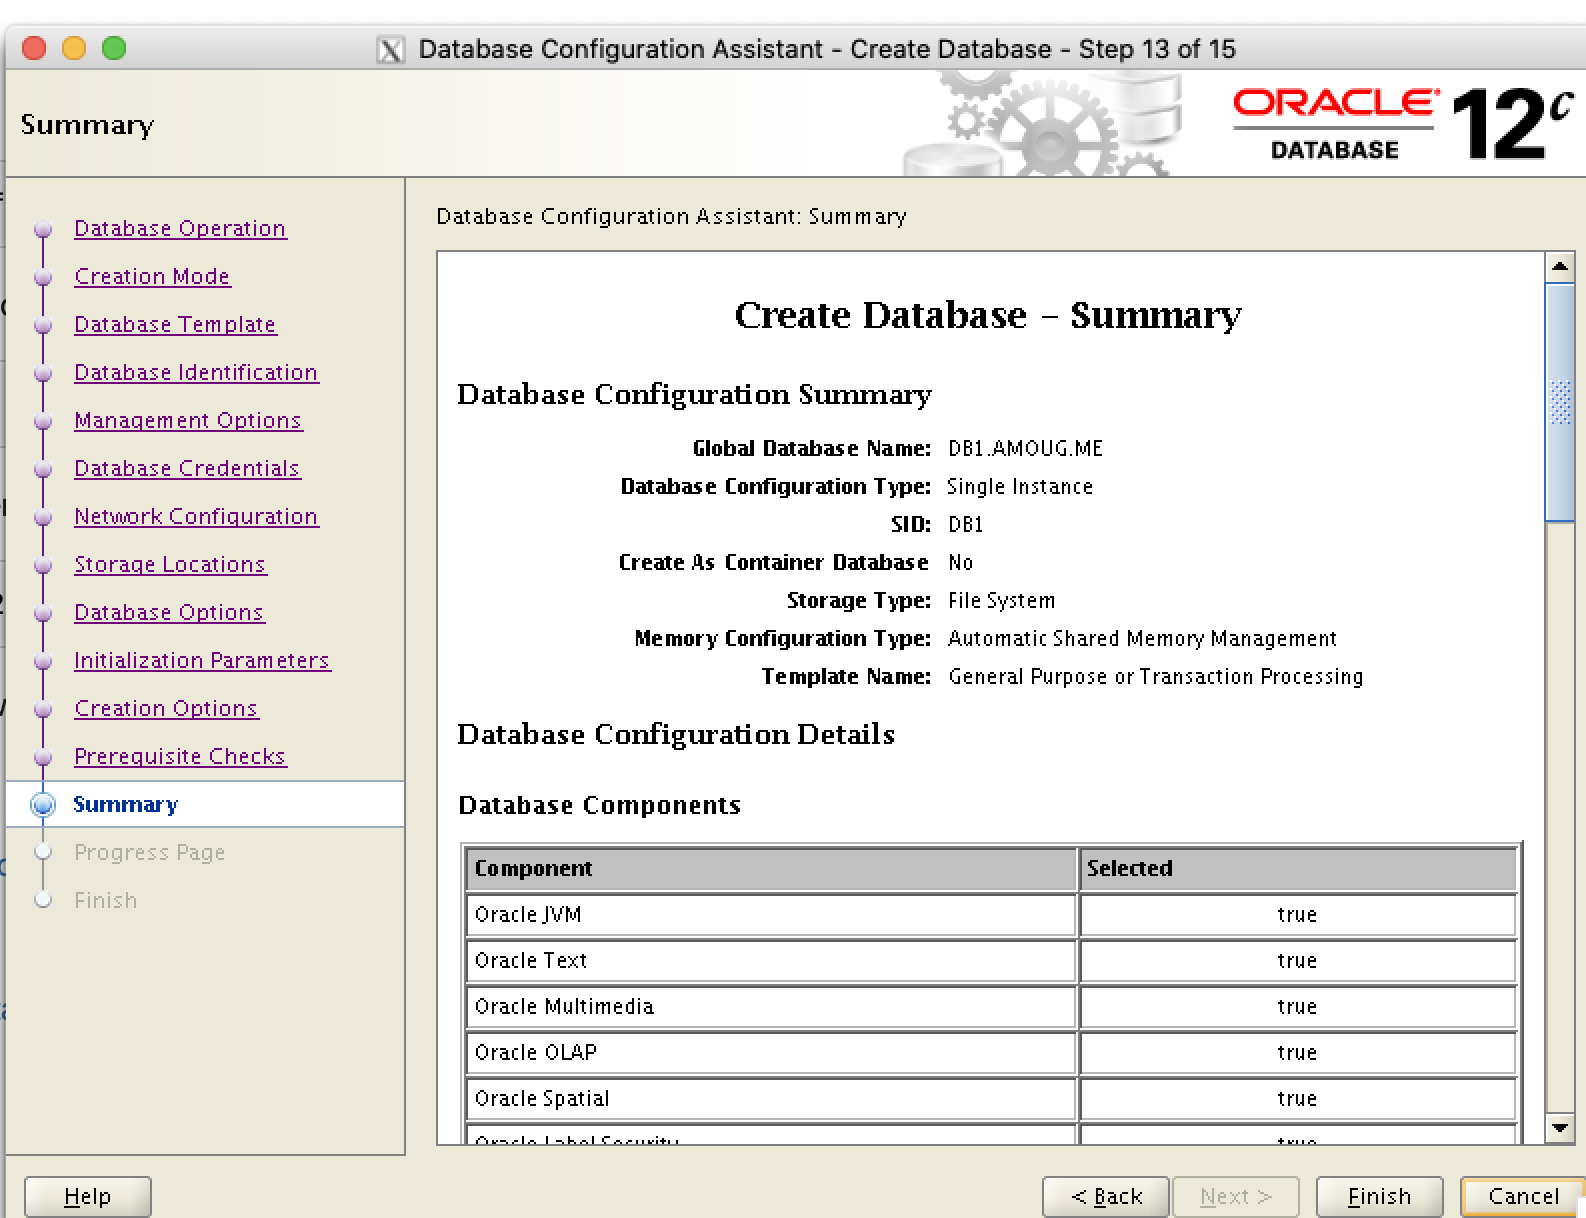This screenshot has width=1586, height=1218.
Task: Go to the Database Credentials step
Action: pos(187,468)
